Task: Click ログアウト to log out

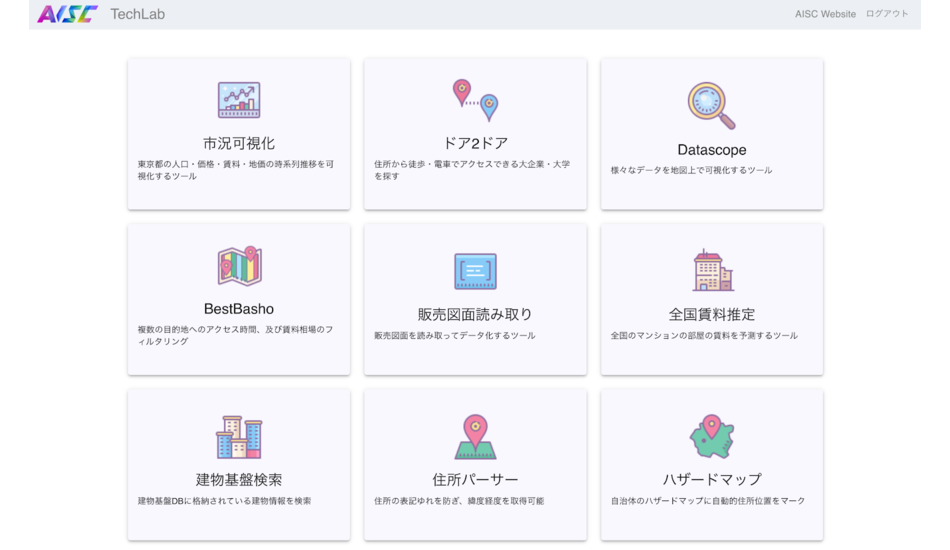Action: pos(887,14)
